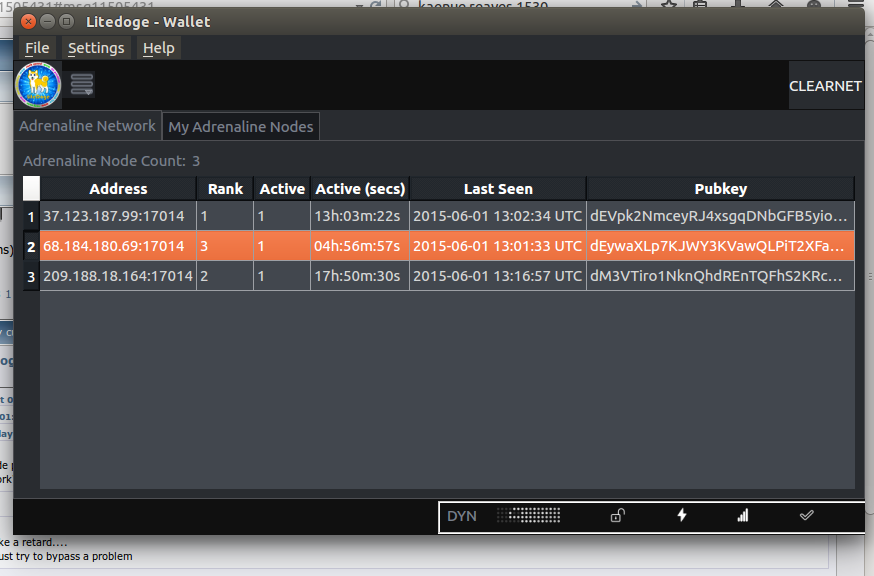Image resolution: width=874 pixels, height=576 pixels.
Task: Click Rank cell of 37.123.187.99 row
Action: click(x=225, y=216)
